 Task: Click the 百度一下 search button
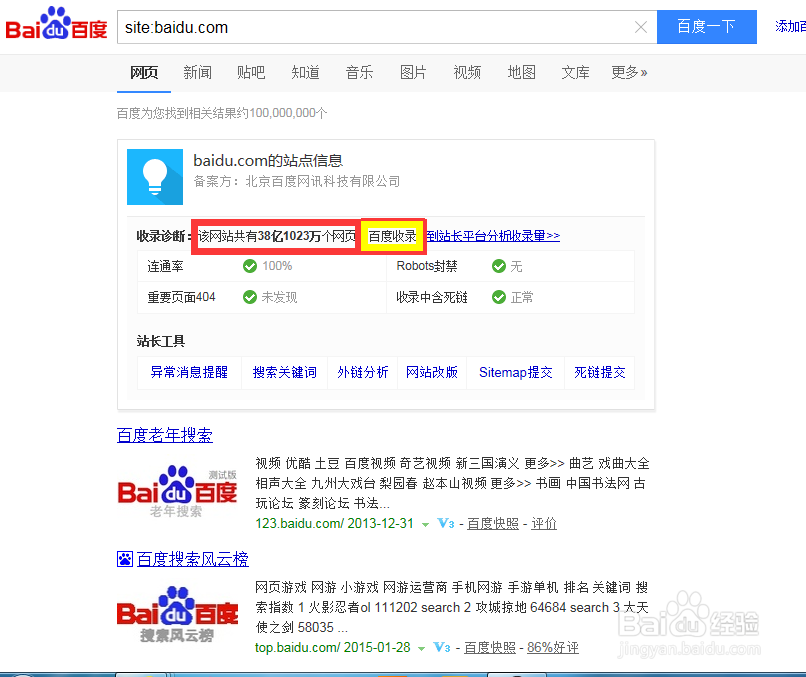[707, 27]
